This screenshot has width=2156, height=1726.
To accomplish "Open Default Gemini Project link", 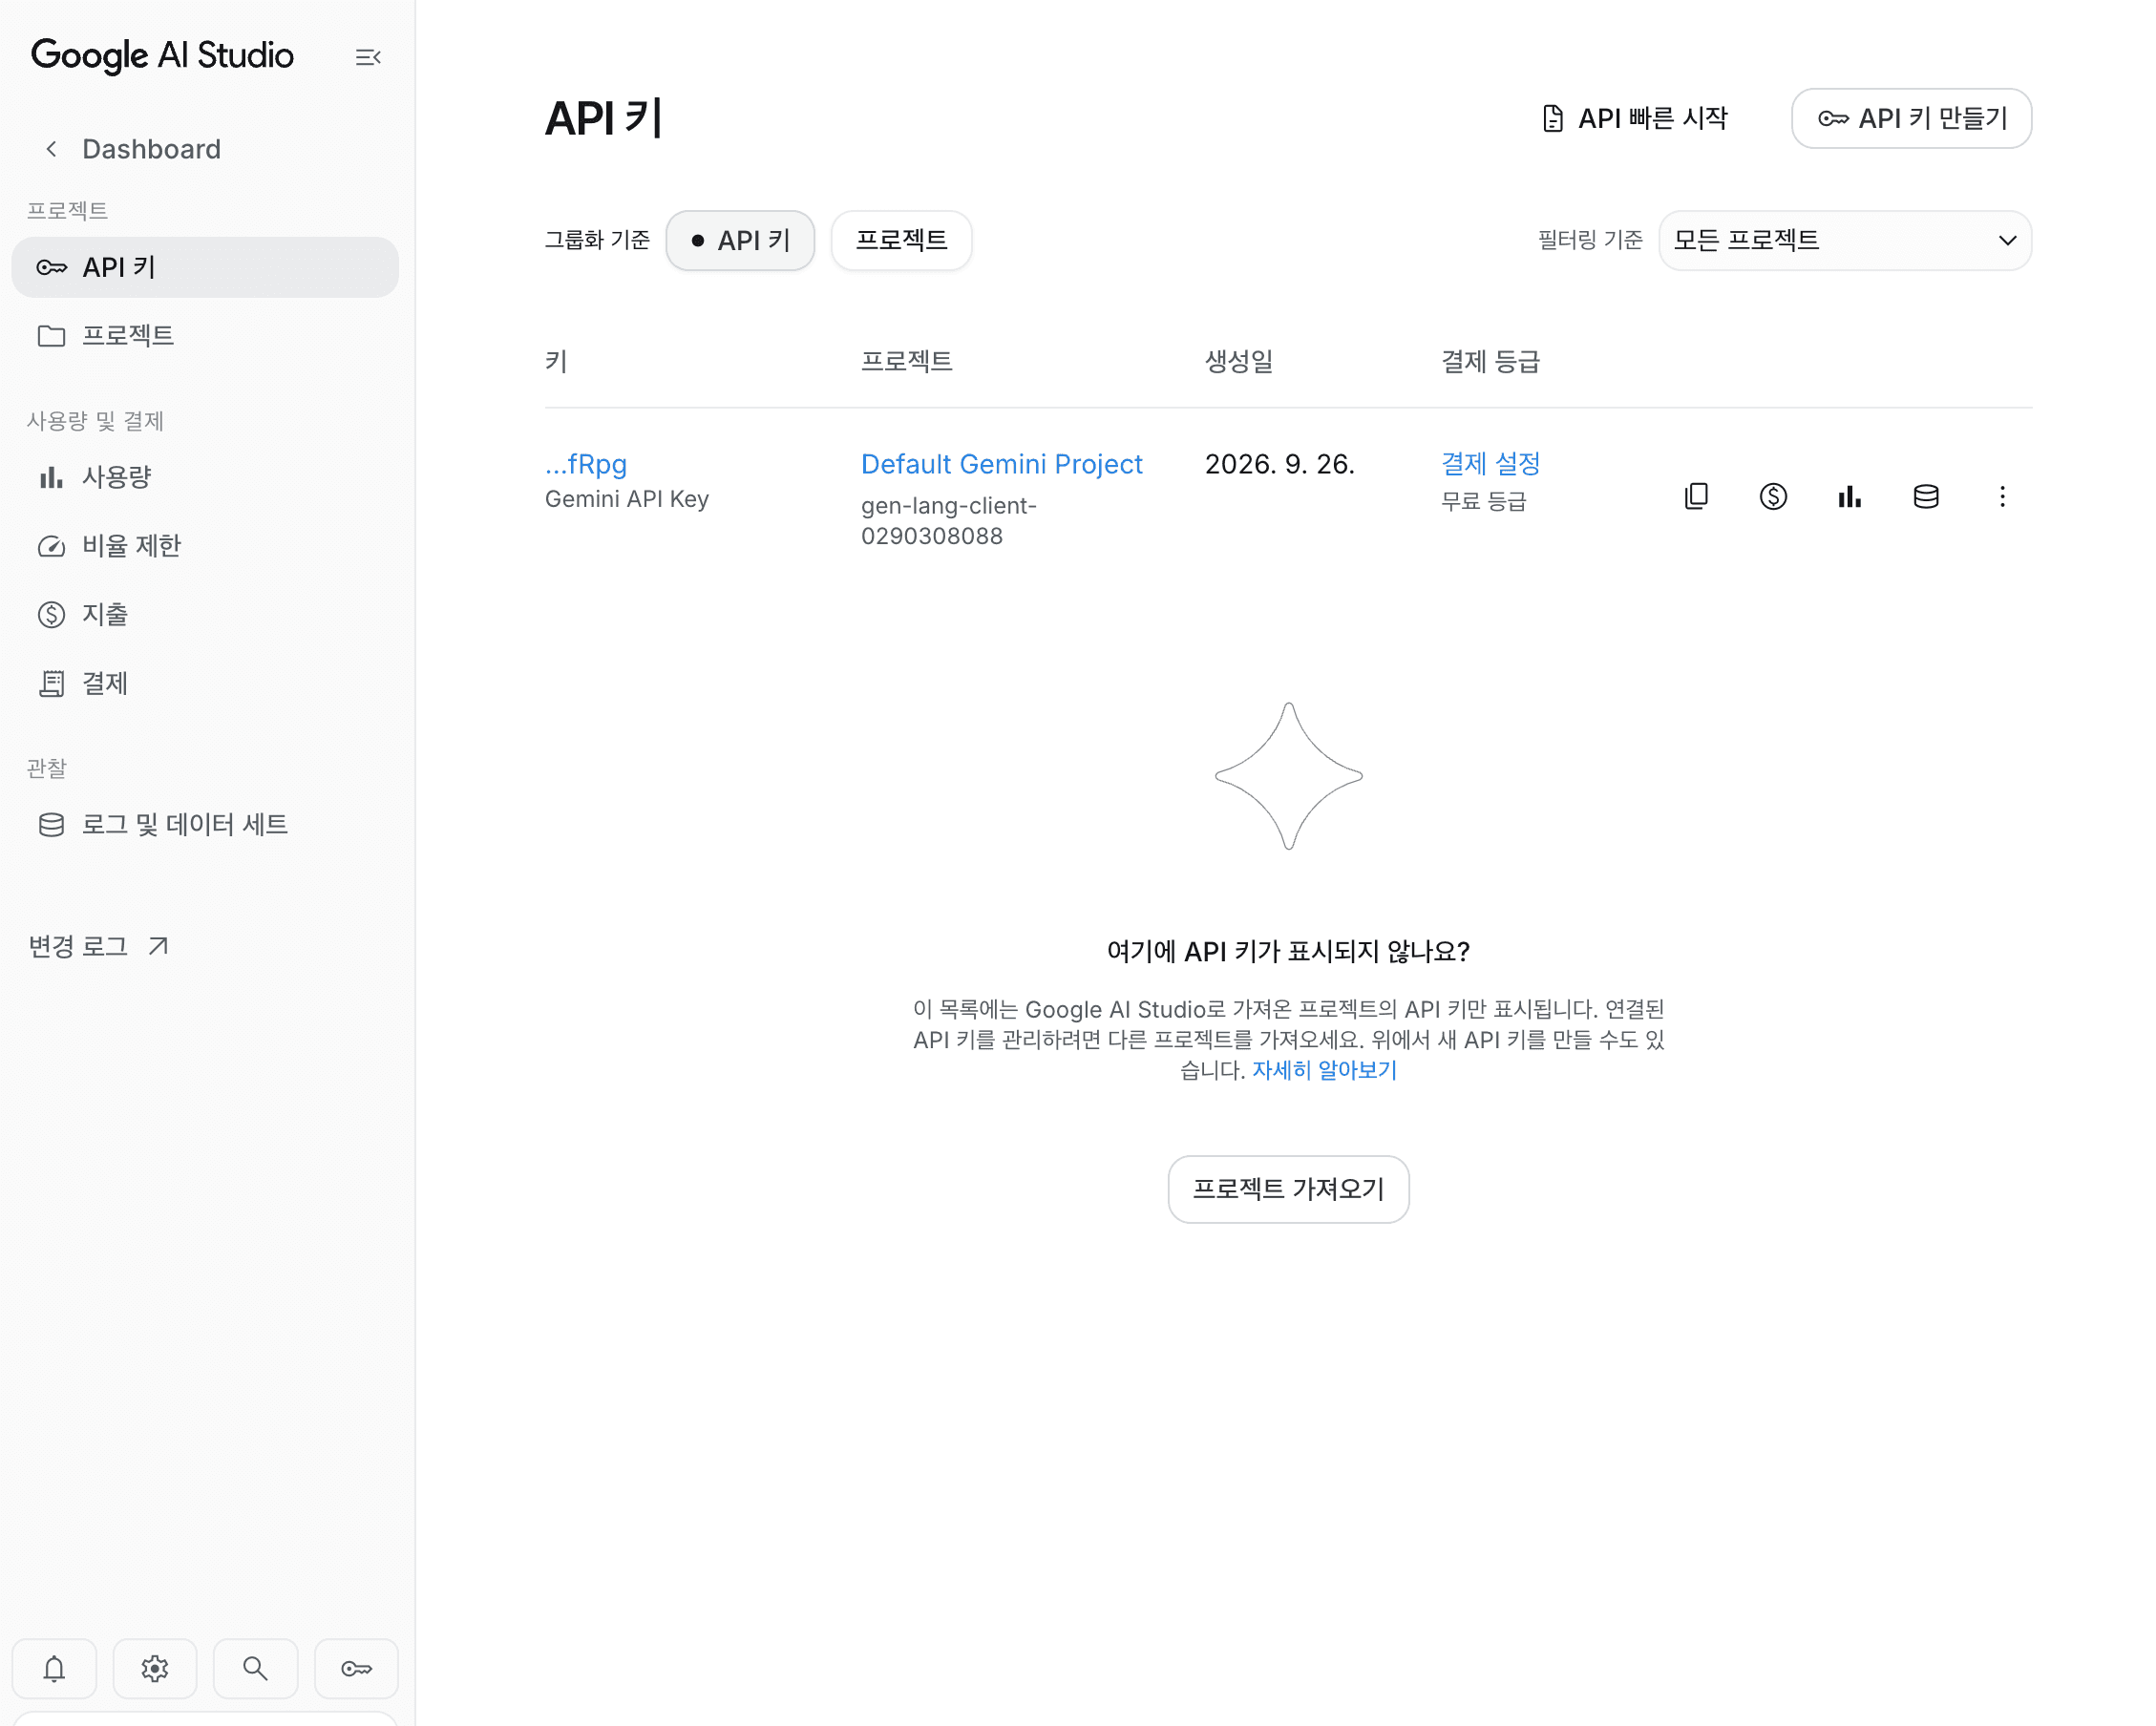I will (1001, 464).
